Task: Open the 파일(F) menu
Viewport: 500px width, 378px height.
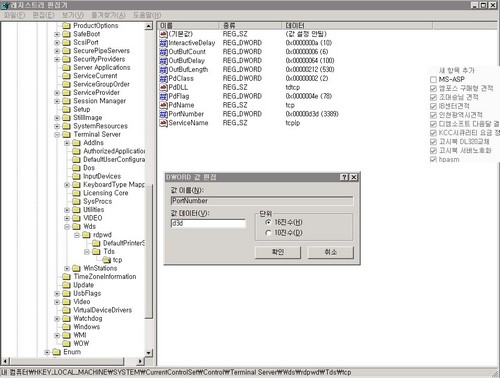Action: 14,15
